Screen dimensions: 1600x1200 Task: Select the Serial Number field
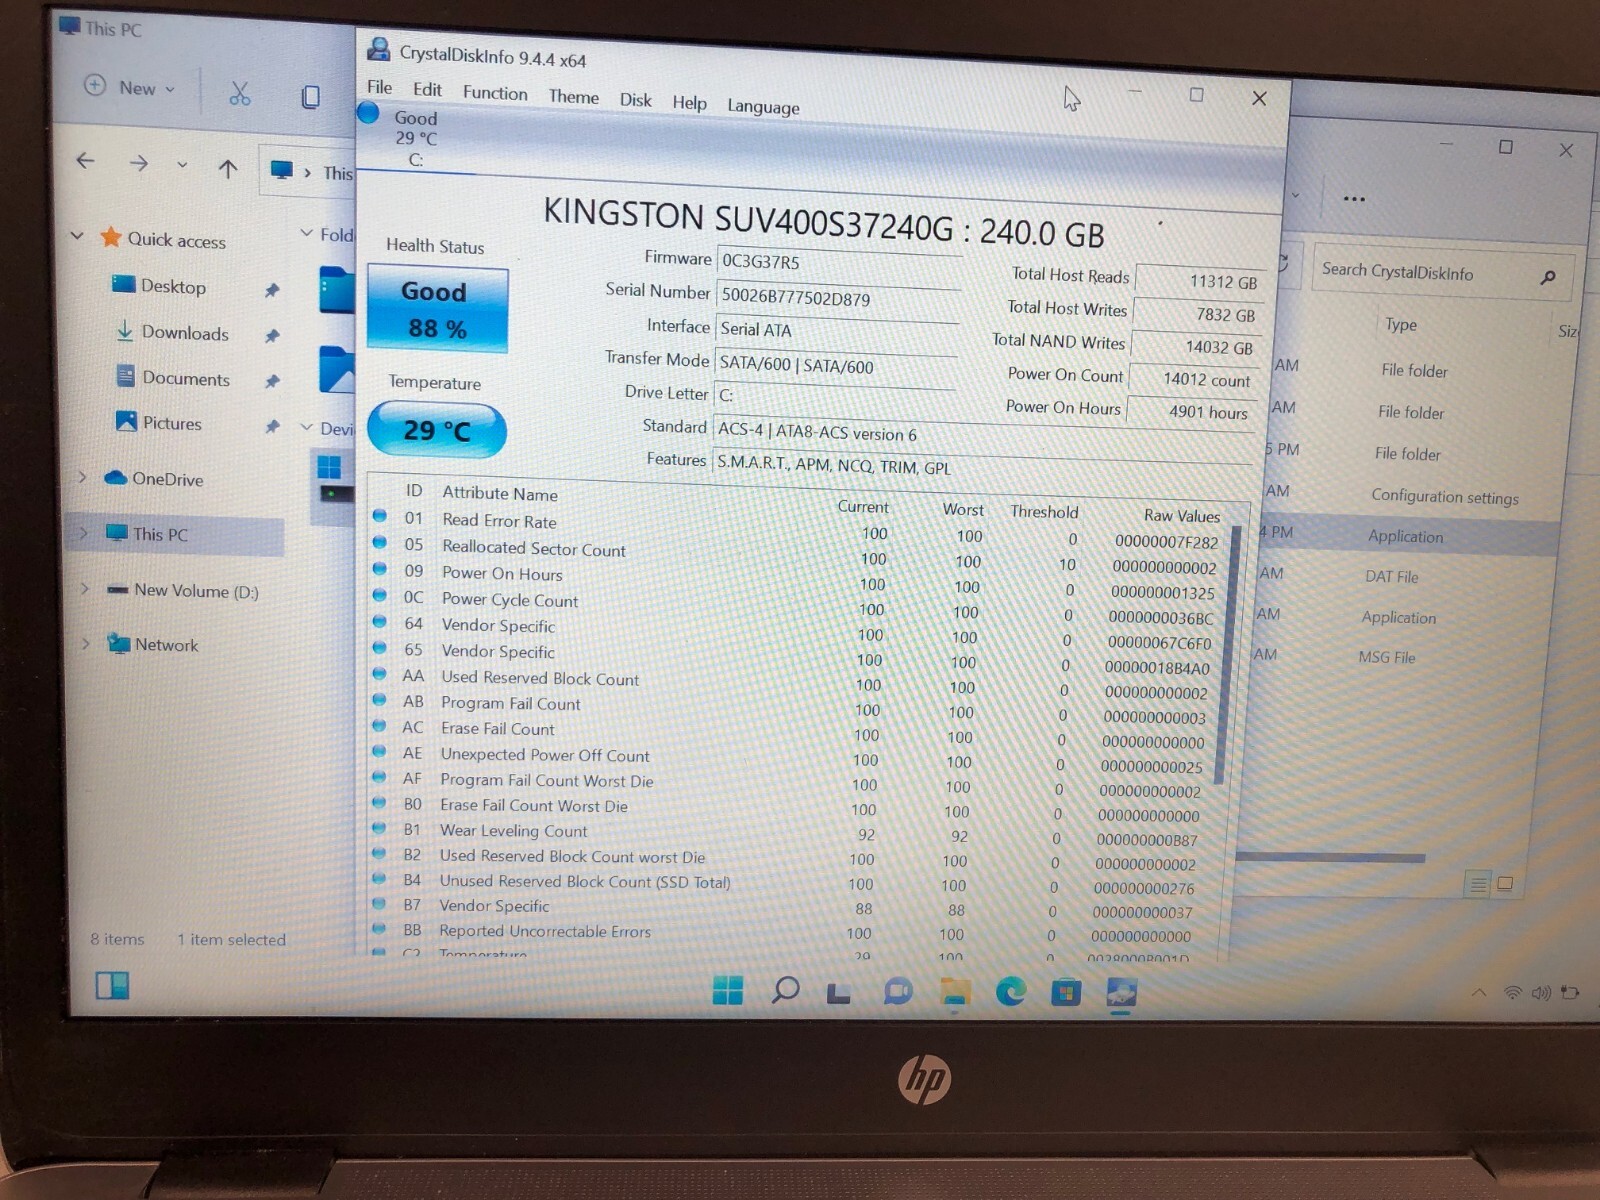[x=838, y=298]
